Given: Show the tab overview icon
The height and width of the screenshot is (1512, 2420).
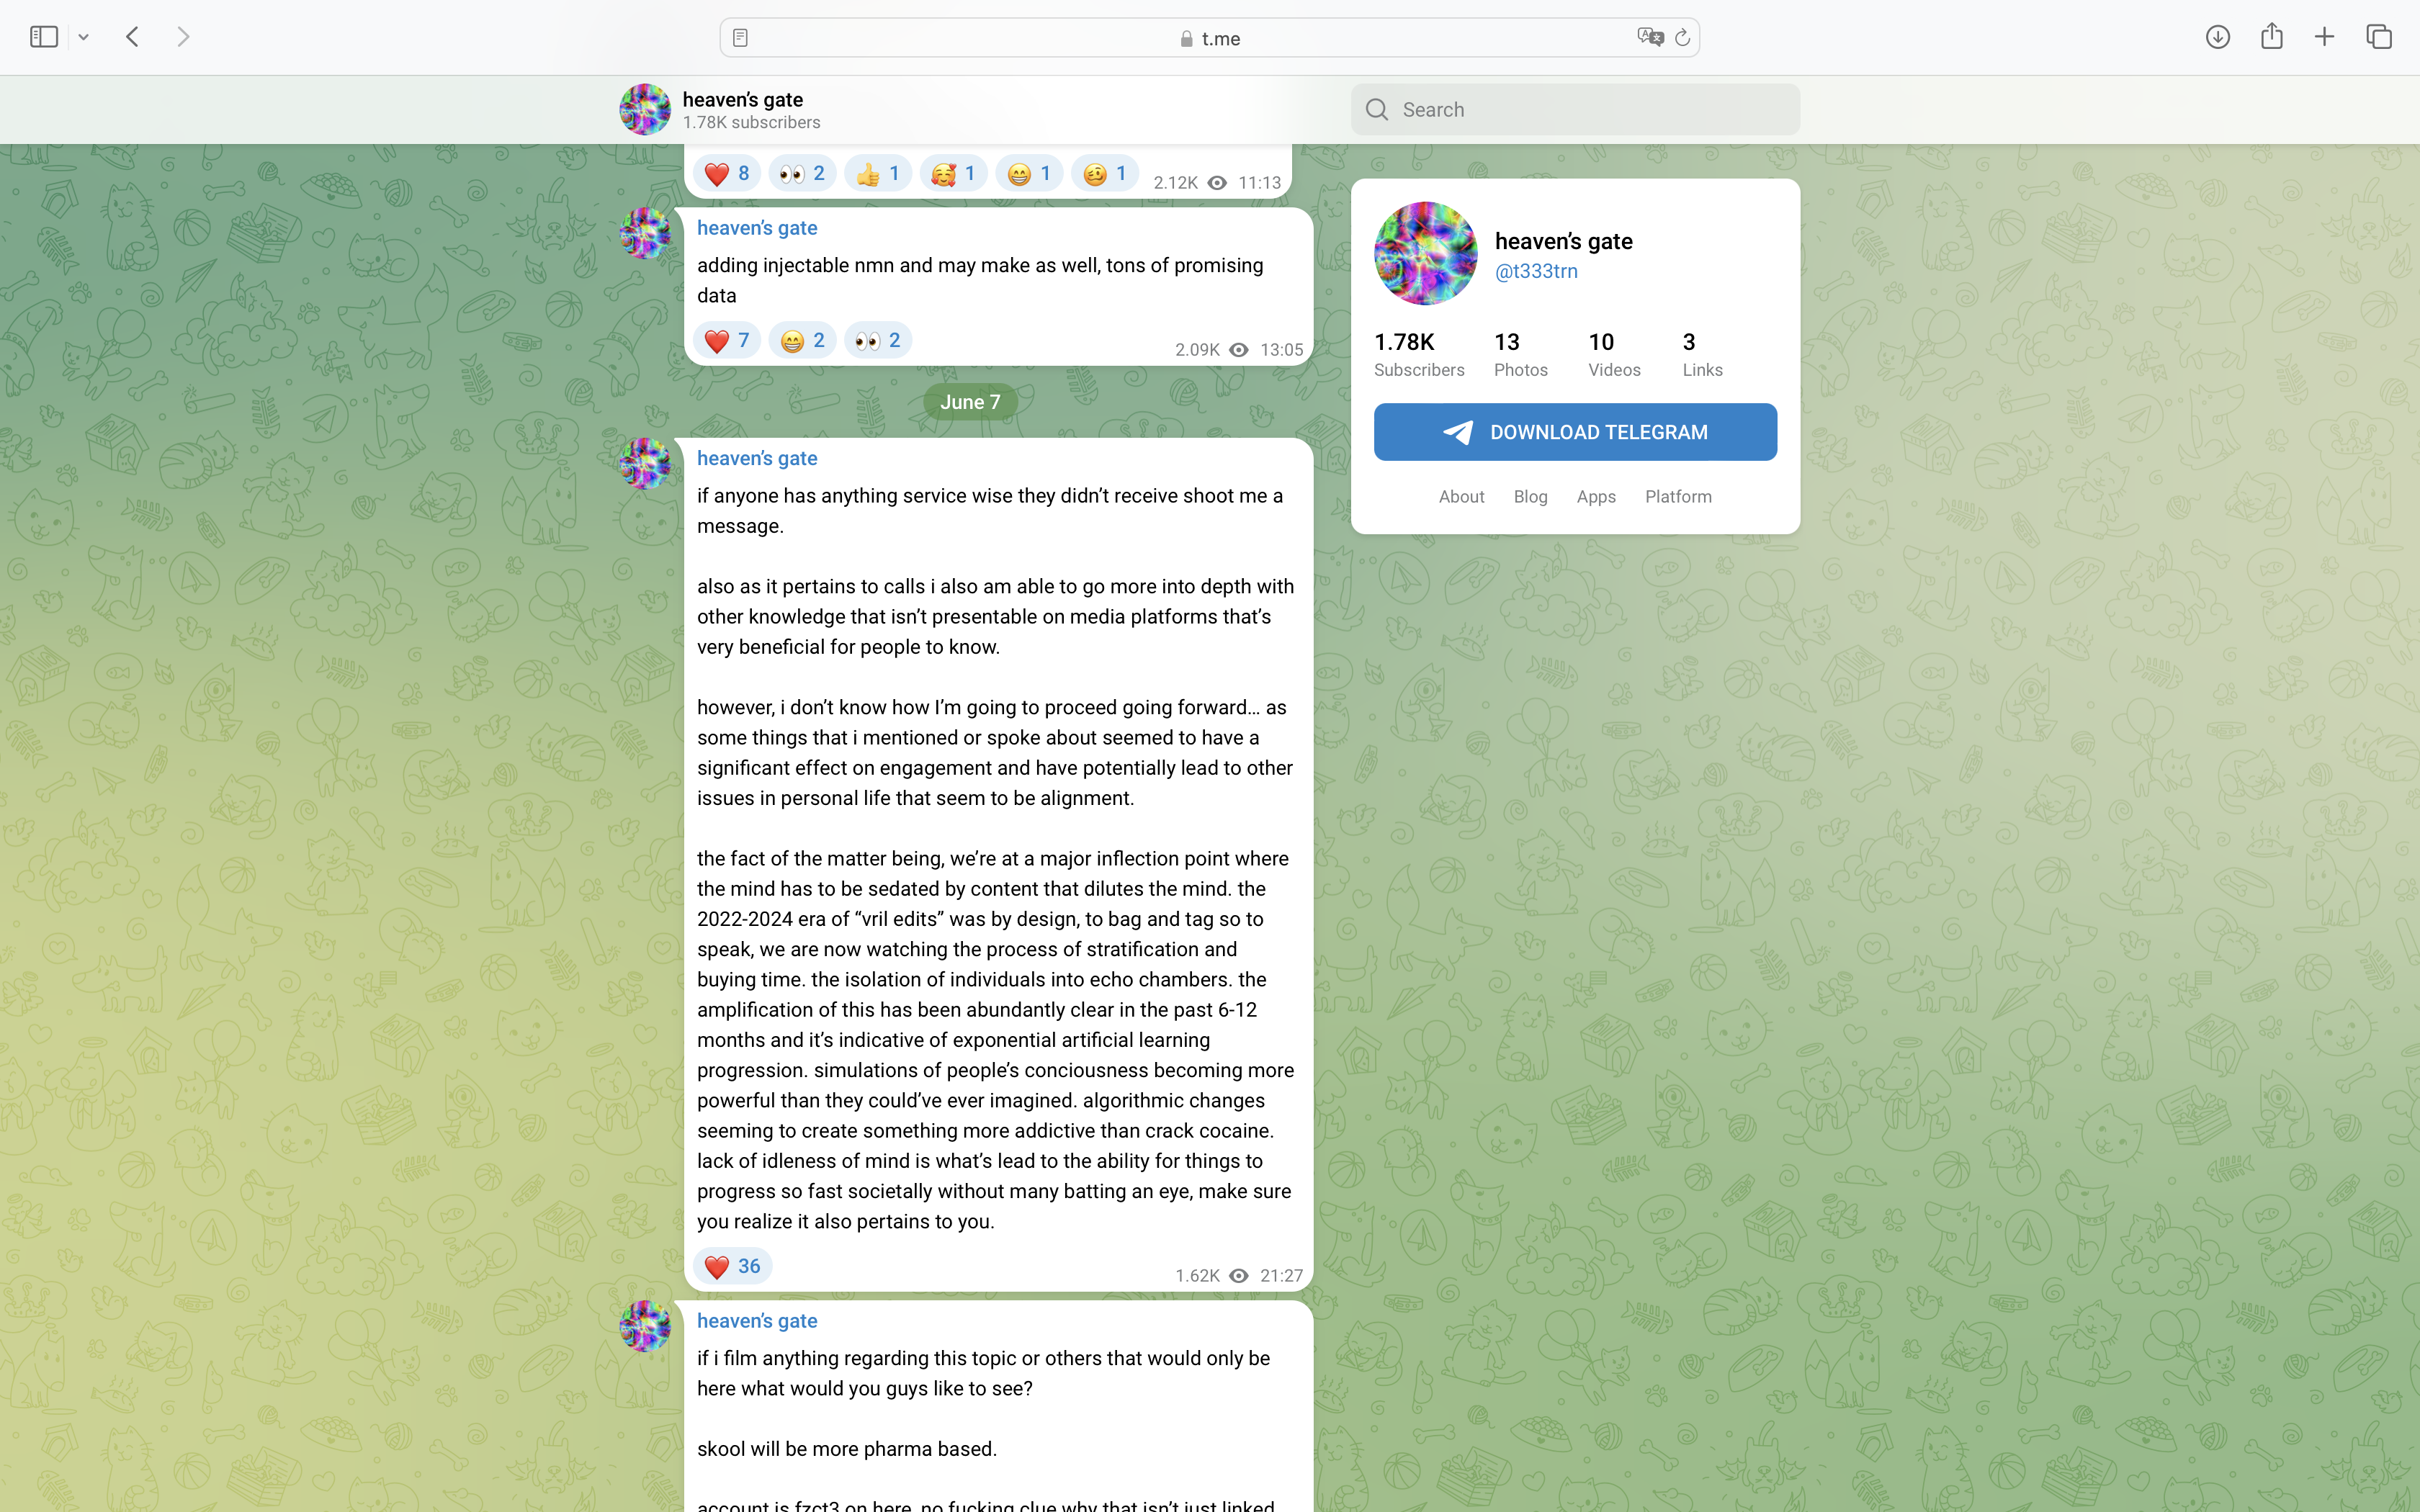Looking at the screenshot, I should pyautogui.click(x=2379, y=37).
